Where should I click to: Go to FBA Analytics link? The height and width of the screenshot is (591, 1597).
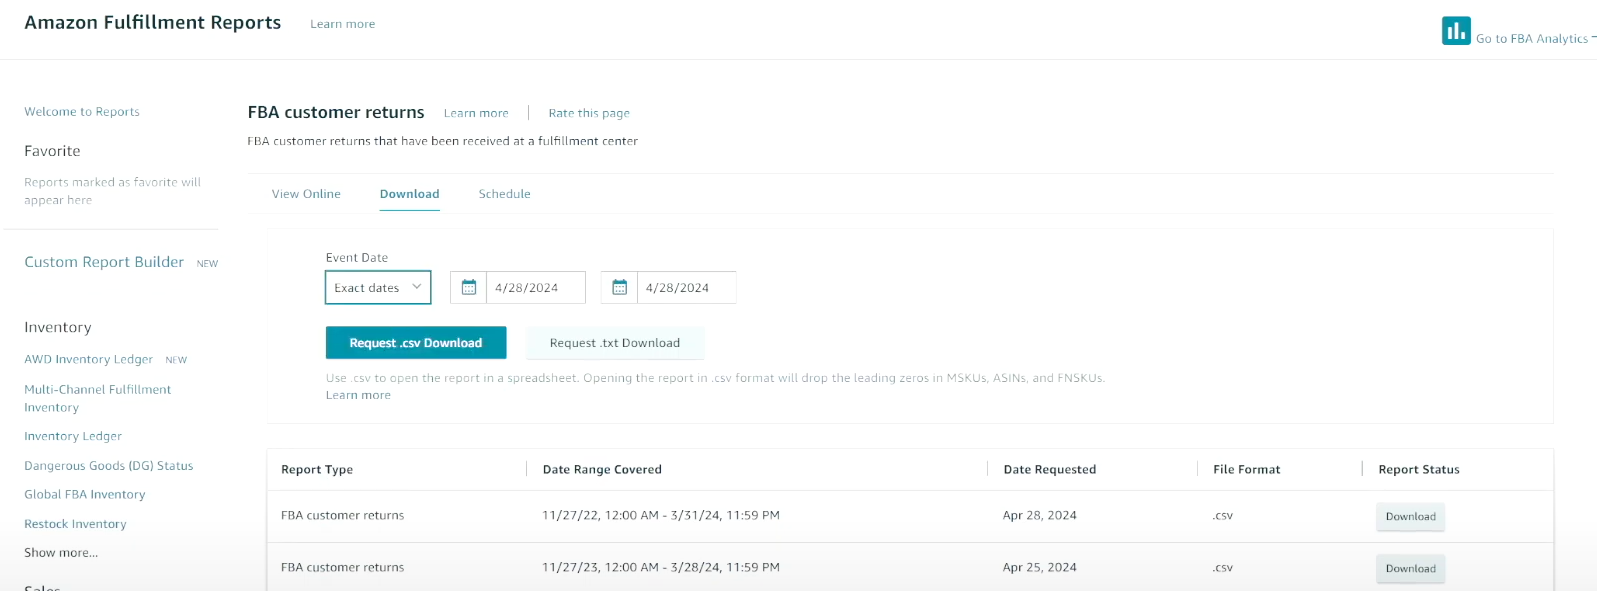point(1532,39)
